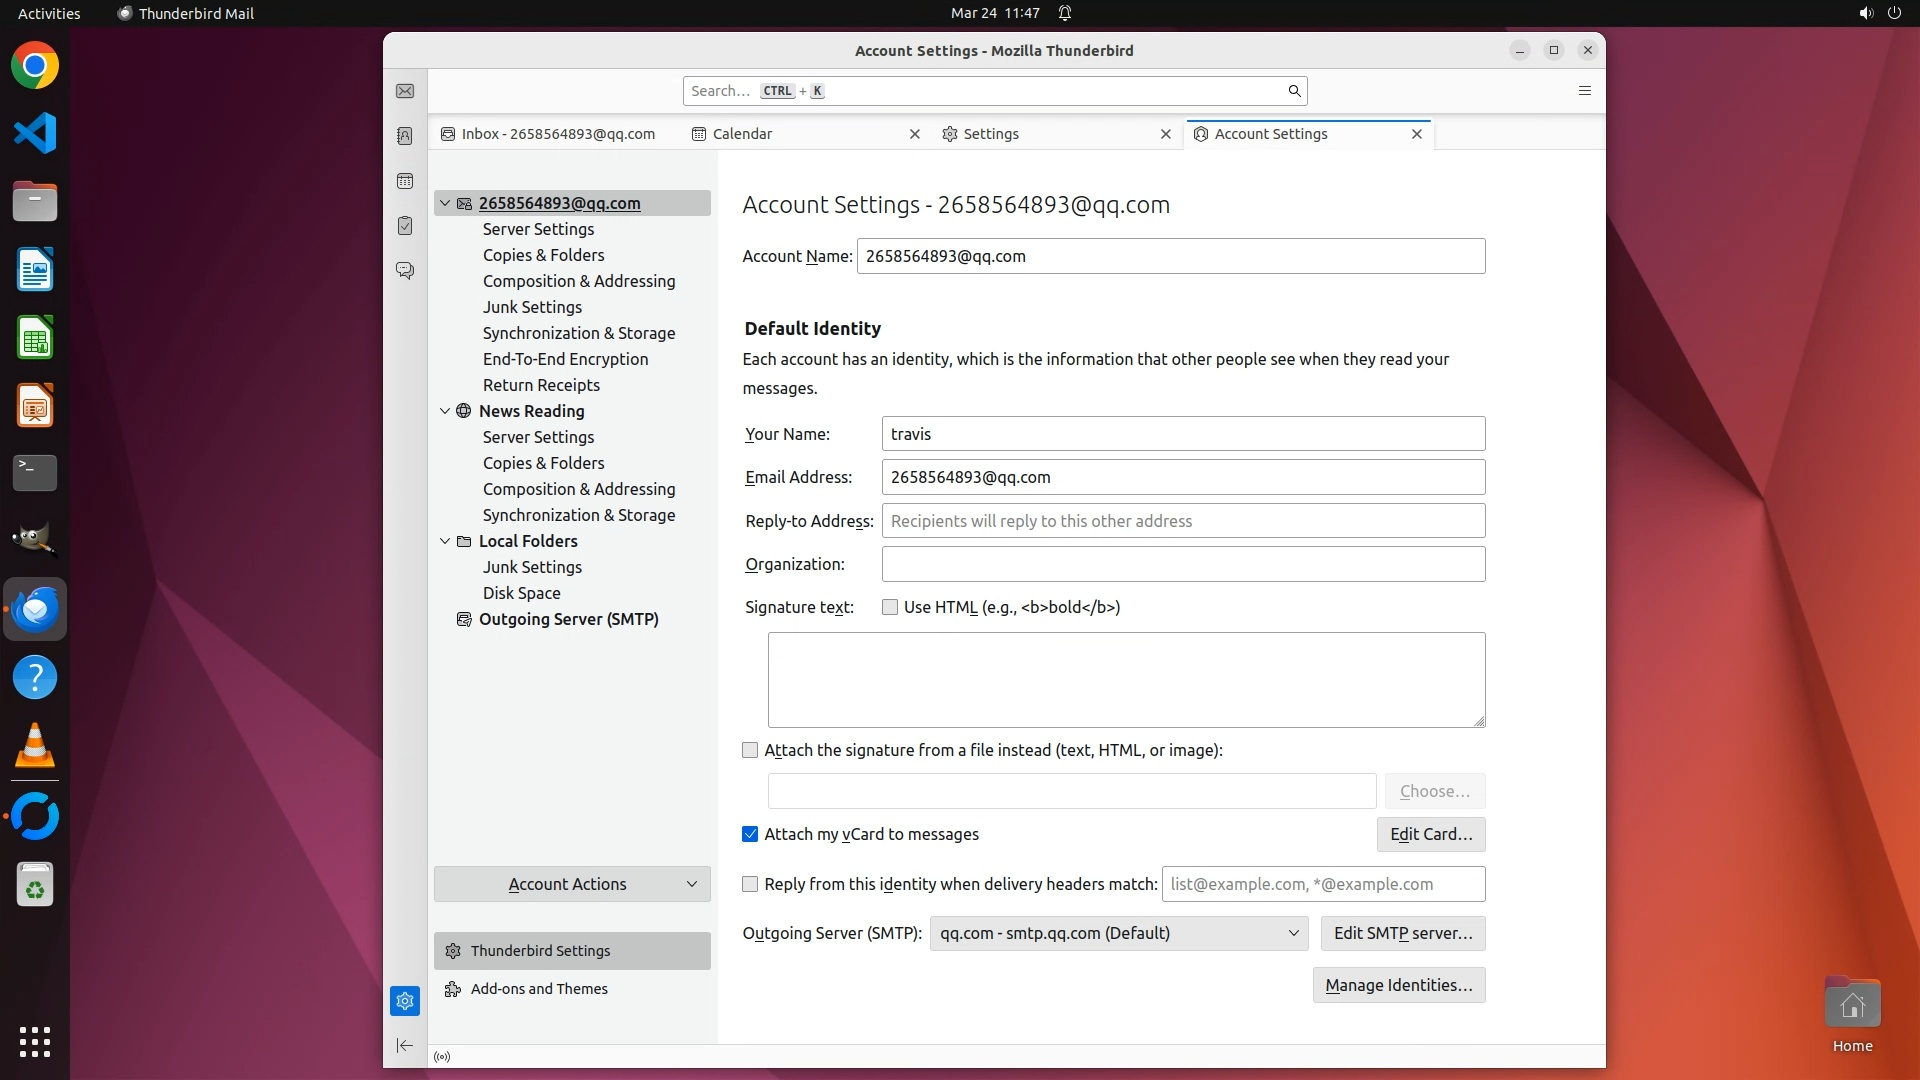Viewport: 1920px width, 1080px height.
Task: Uncheck Attach my vCard to messages
Action: coord(750,834)
